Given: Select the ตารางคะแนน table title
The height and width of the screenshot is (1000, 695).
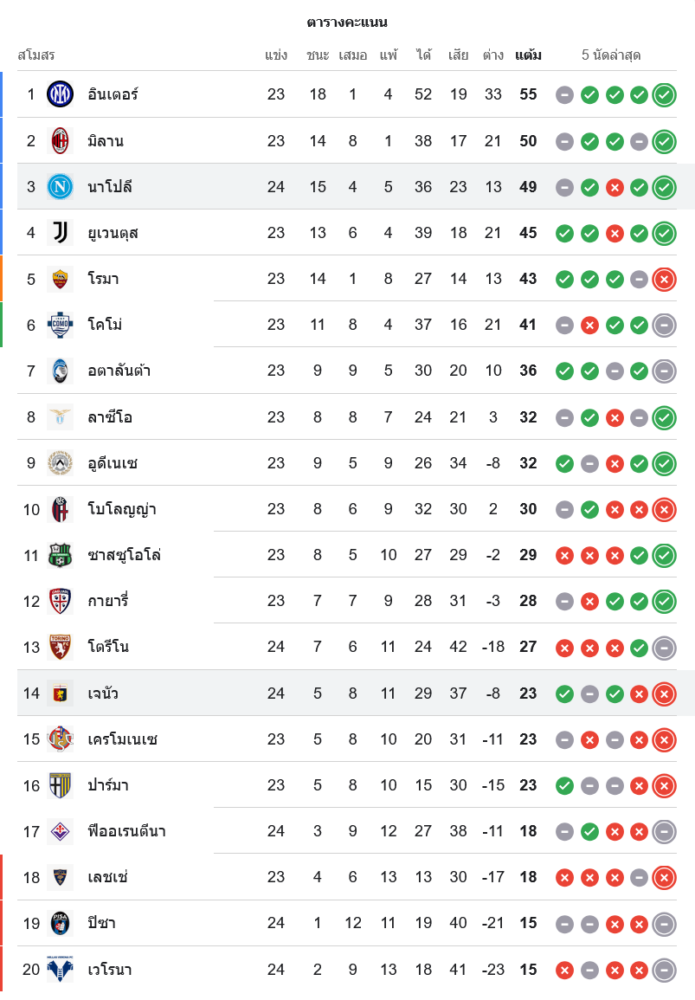Looking at the screenshot, I should [347, 22].
